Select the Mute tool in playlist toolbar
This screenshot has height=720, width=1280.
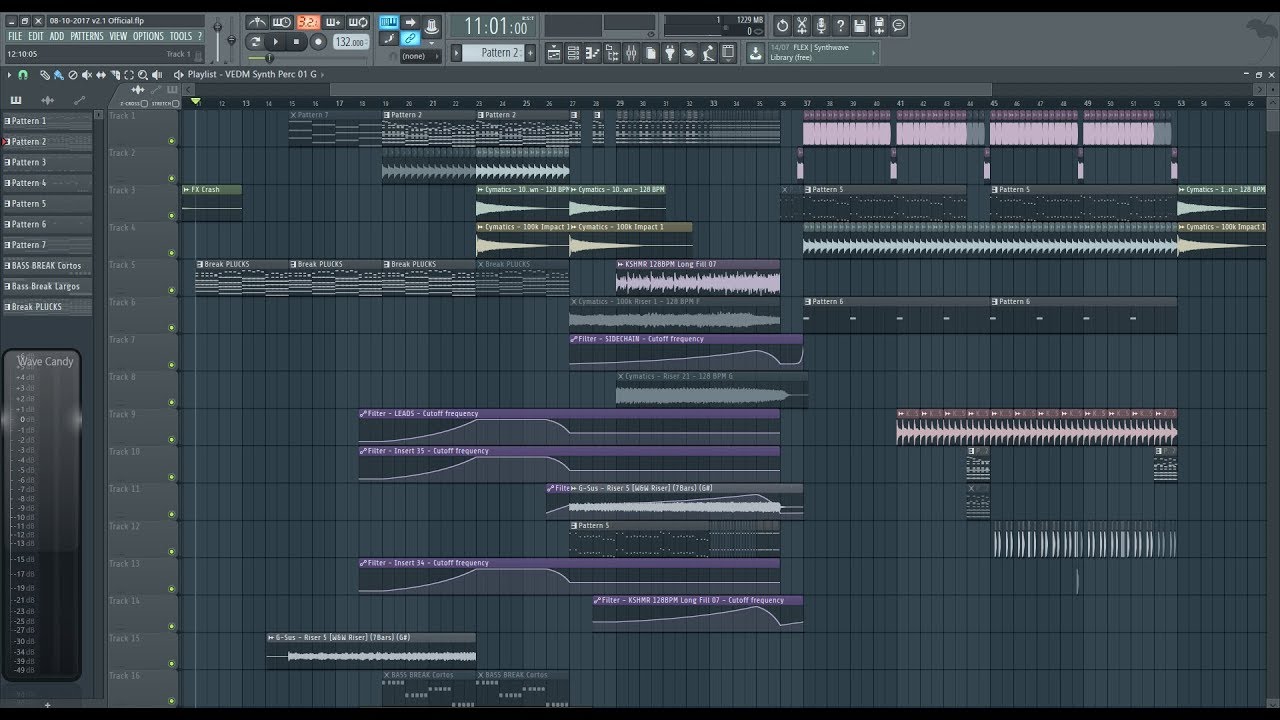[x=86, y=75]
